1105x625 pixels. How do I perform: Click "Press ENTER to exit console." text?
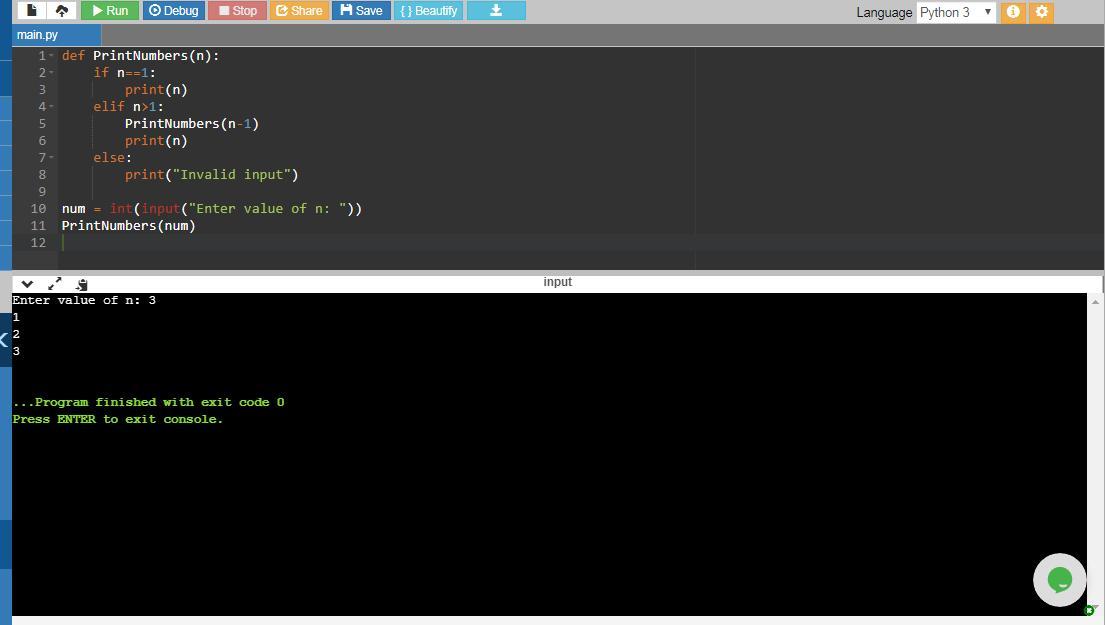point(118,419)
